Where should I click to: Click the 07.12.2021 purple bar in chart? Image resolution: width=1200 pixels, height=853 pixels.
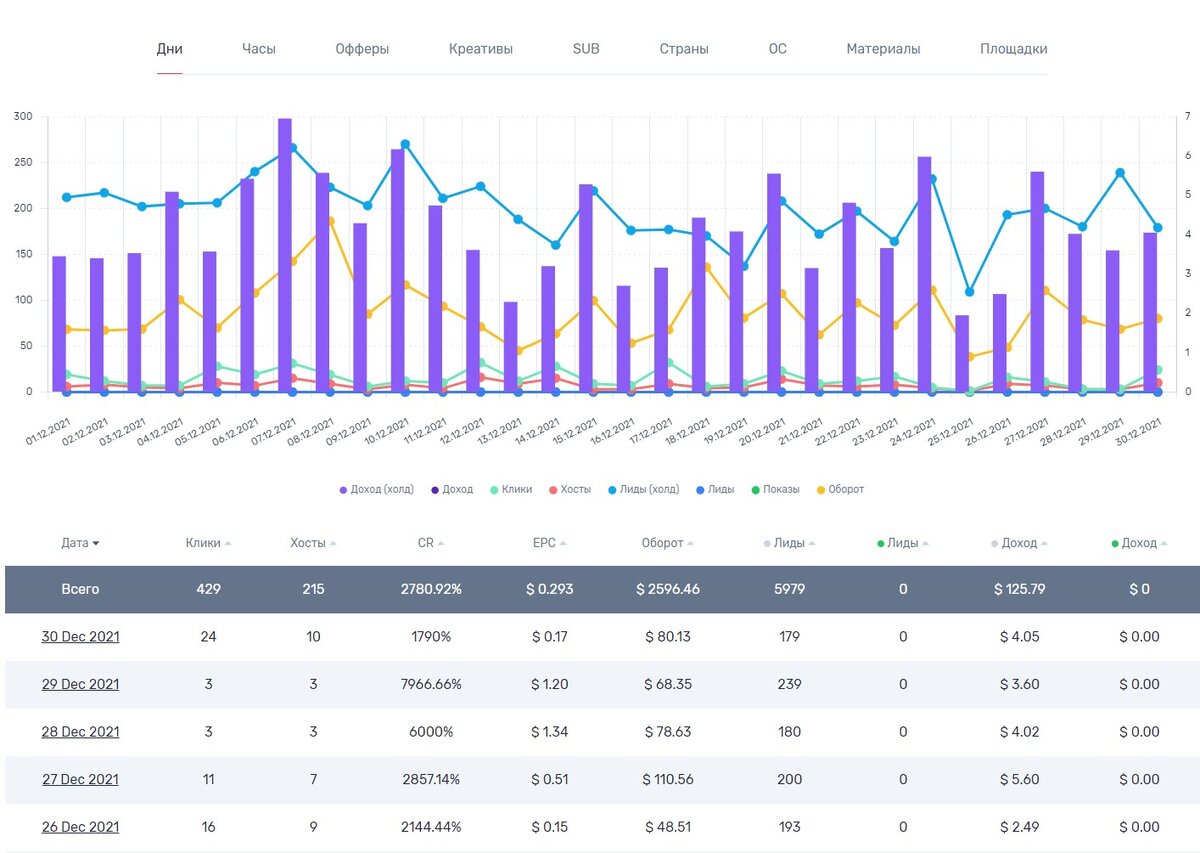point(285,255)
